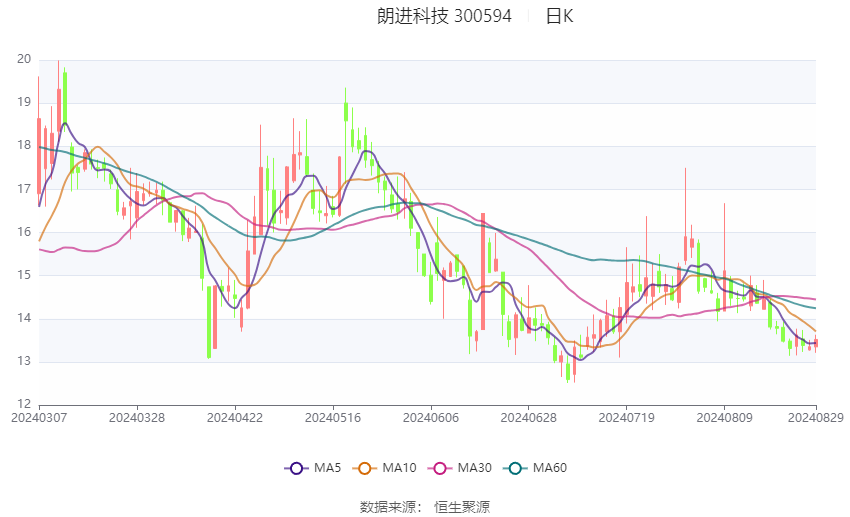This screenshot has width=850, height=517.
Task: Click the 日K label in title
Action: click(559, 16)
